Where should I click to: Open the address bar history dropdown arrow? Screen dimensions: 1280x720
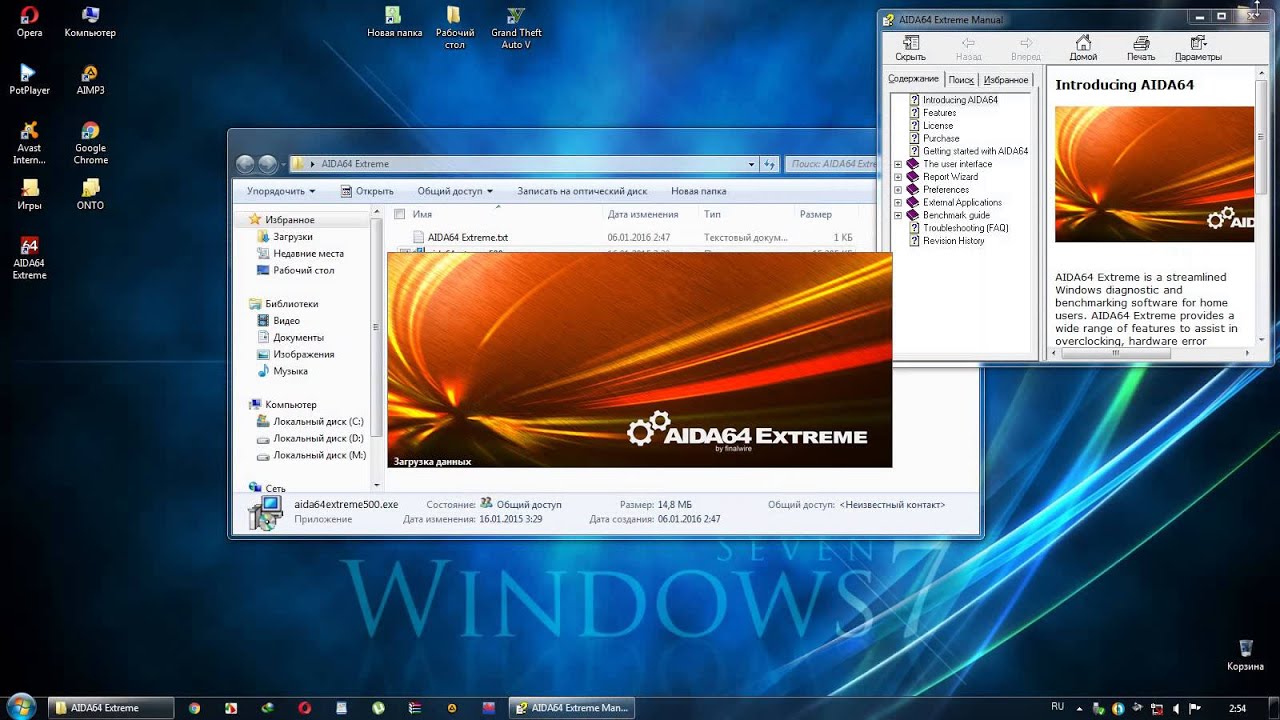[x=752, y=164]
